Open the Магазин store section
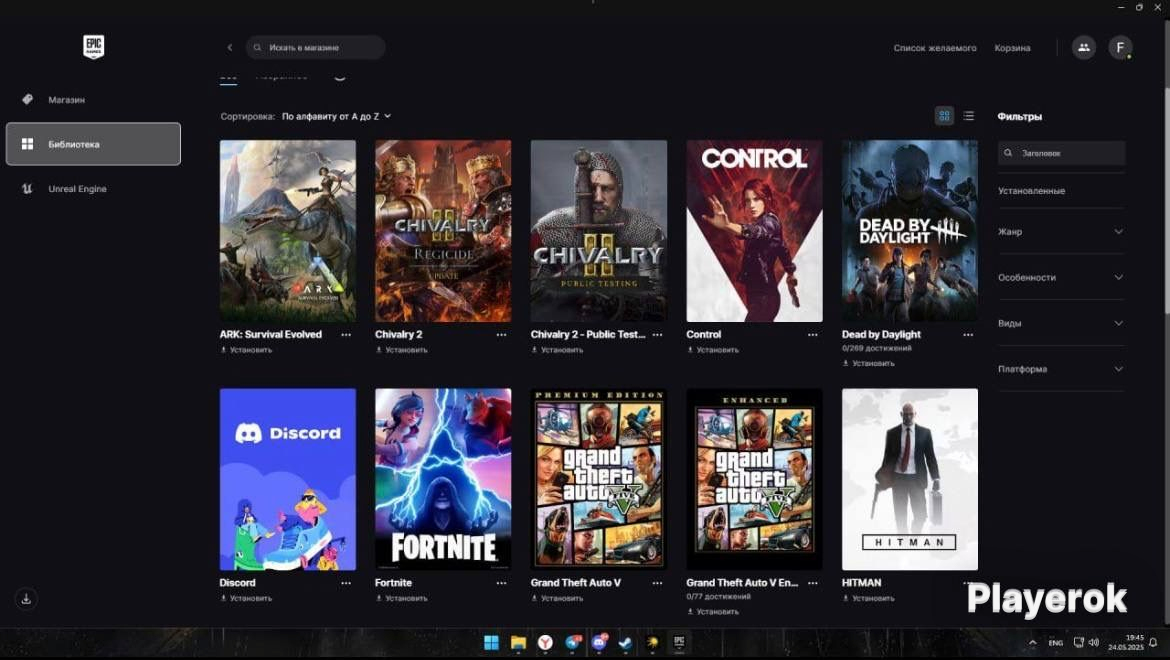The image size is (1170, 660). pyautogui.click(x=66, y=99)
